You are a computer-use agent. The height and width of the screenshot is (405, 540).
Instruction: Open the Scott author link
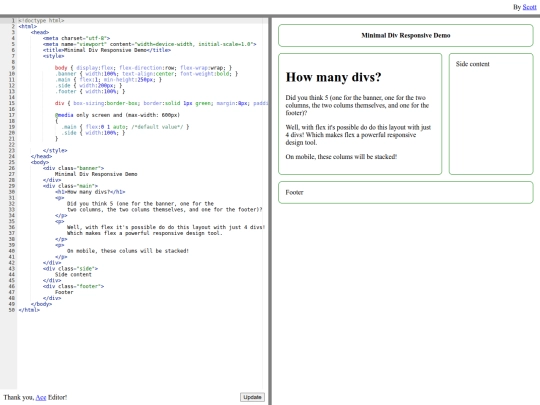529,7
